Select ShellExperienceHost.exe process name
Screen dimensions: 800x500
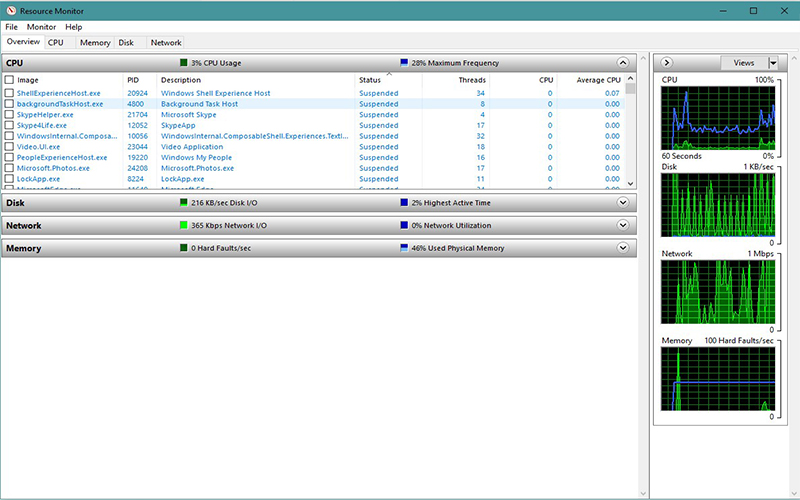point(59,93)
